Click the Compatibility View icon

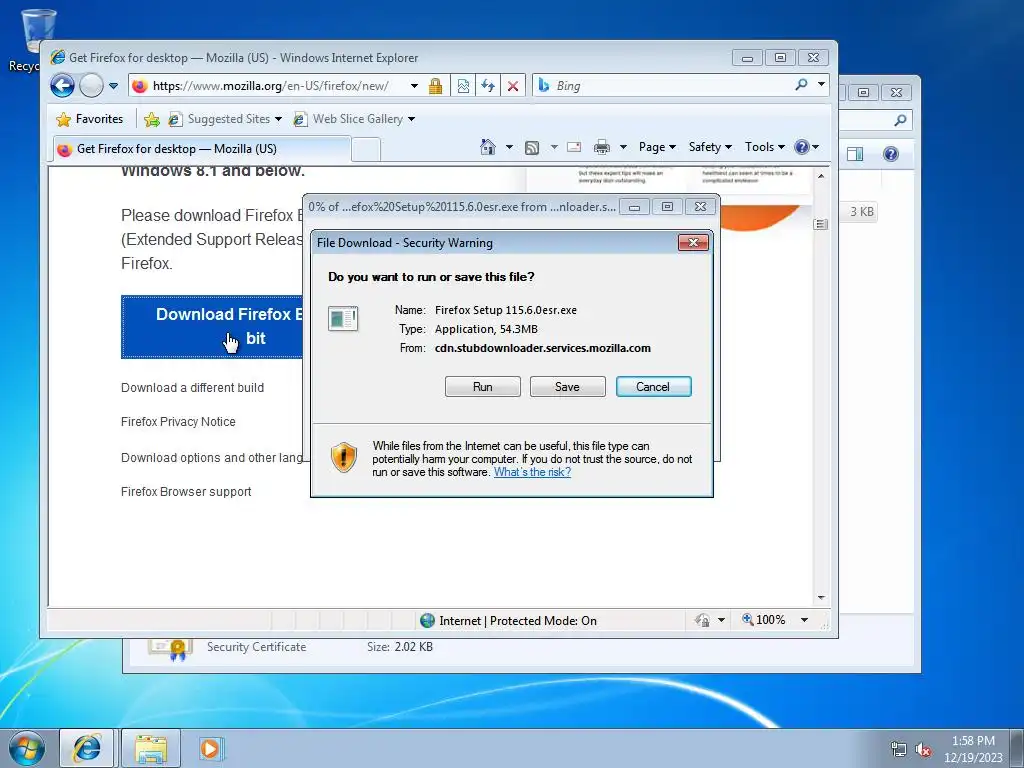click(463, 86)
